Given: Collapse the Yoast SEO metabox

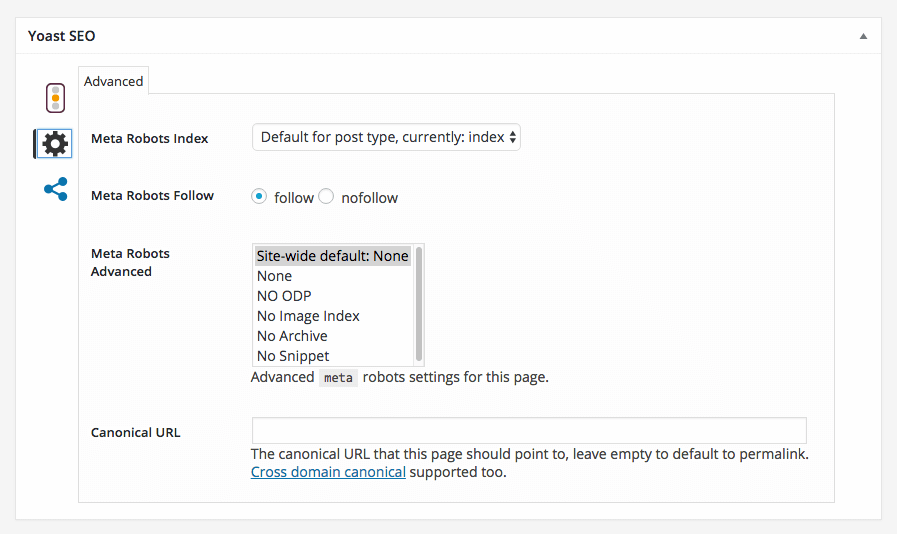Looking at the screenshot, I should click(x=863, y=36).
